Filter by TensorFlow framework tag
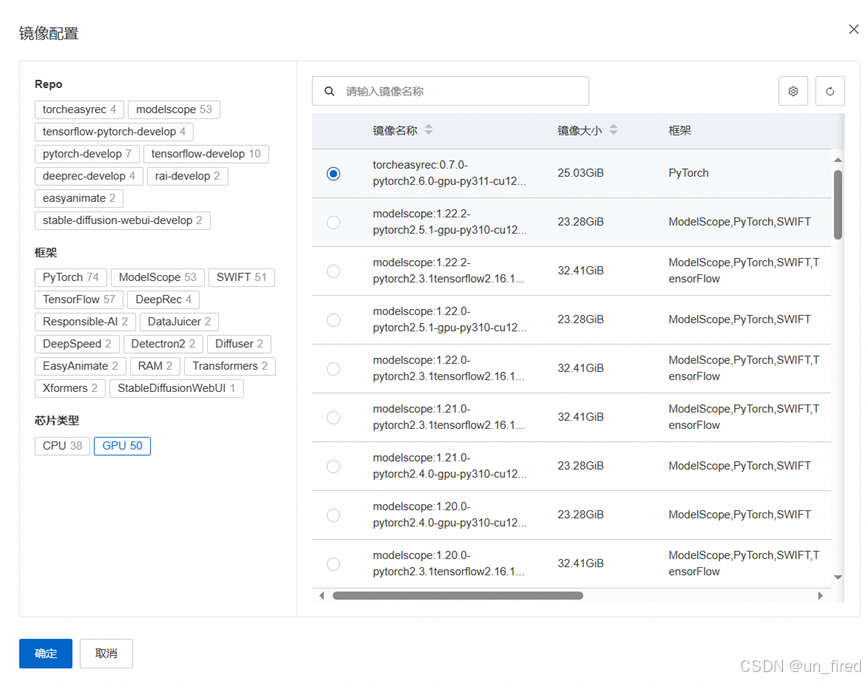The image size is (865, 681). pos(79,299)
